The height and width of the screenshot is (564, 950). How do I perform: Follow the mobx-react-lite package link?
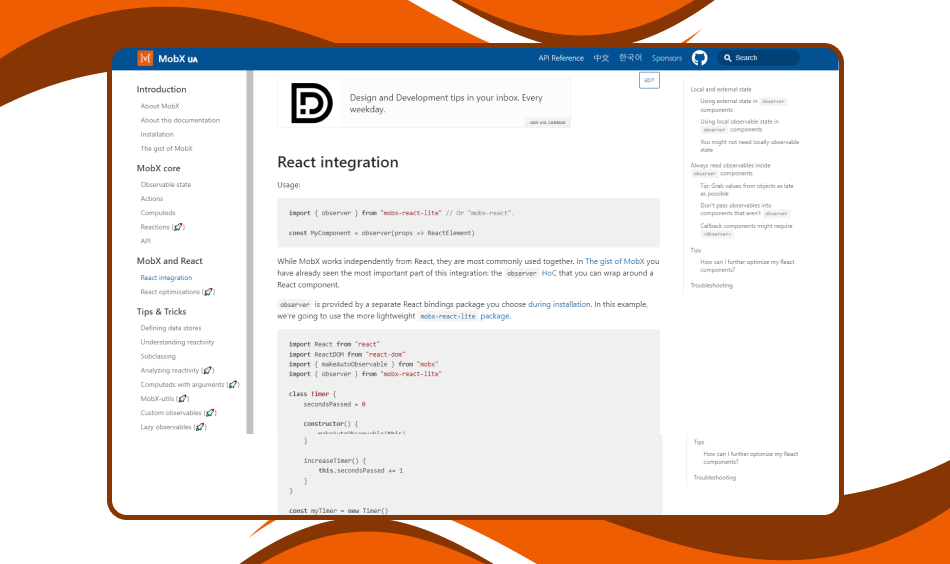(x=464, y=316)
